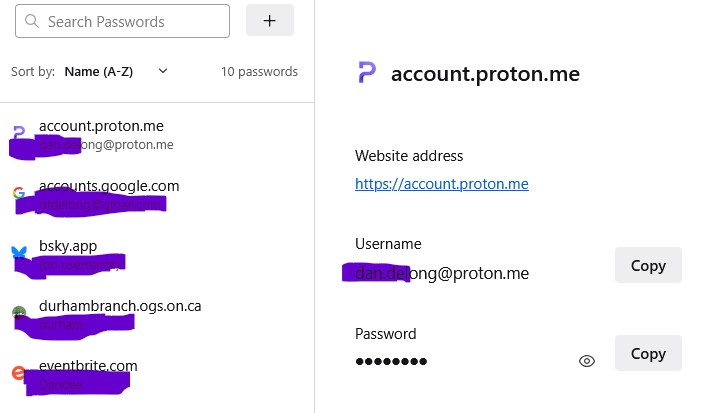Click the large Proton logo in details header
Image resolution: width=704 pixels, height=413 pixels.
point(367,73)
